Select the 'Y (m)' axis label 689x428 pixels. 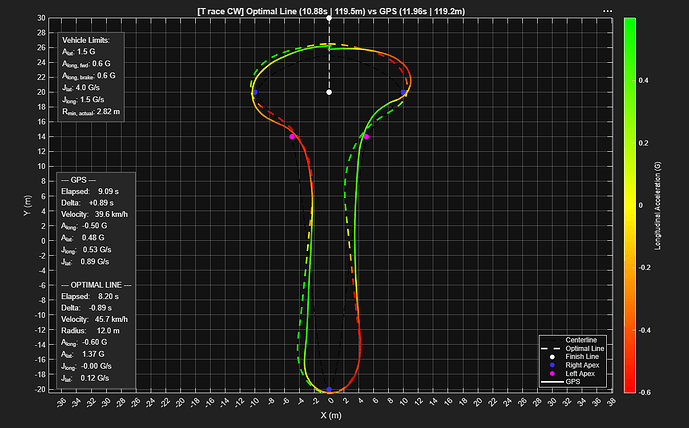click(x=28, y=205)
